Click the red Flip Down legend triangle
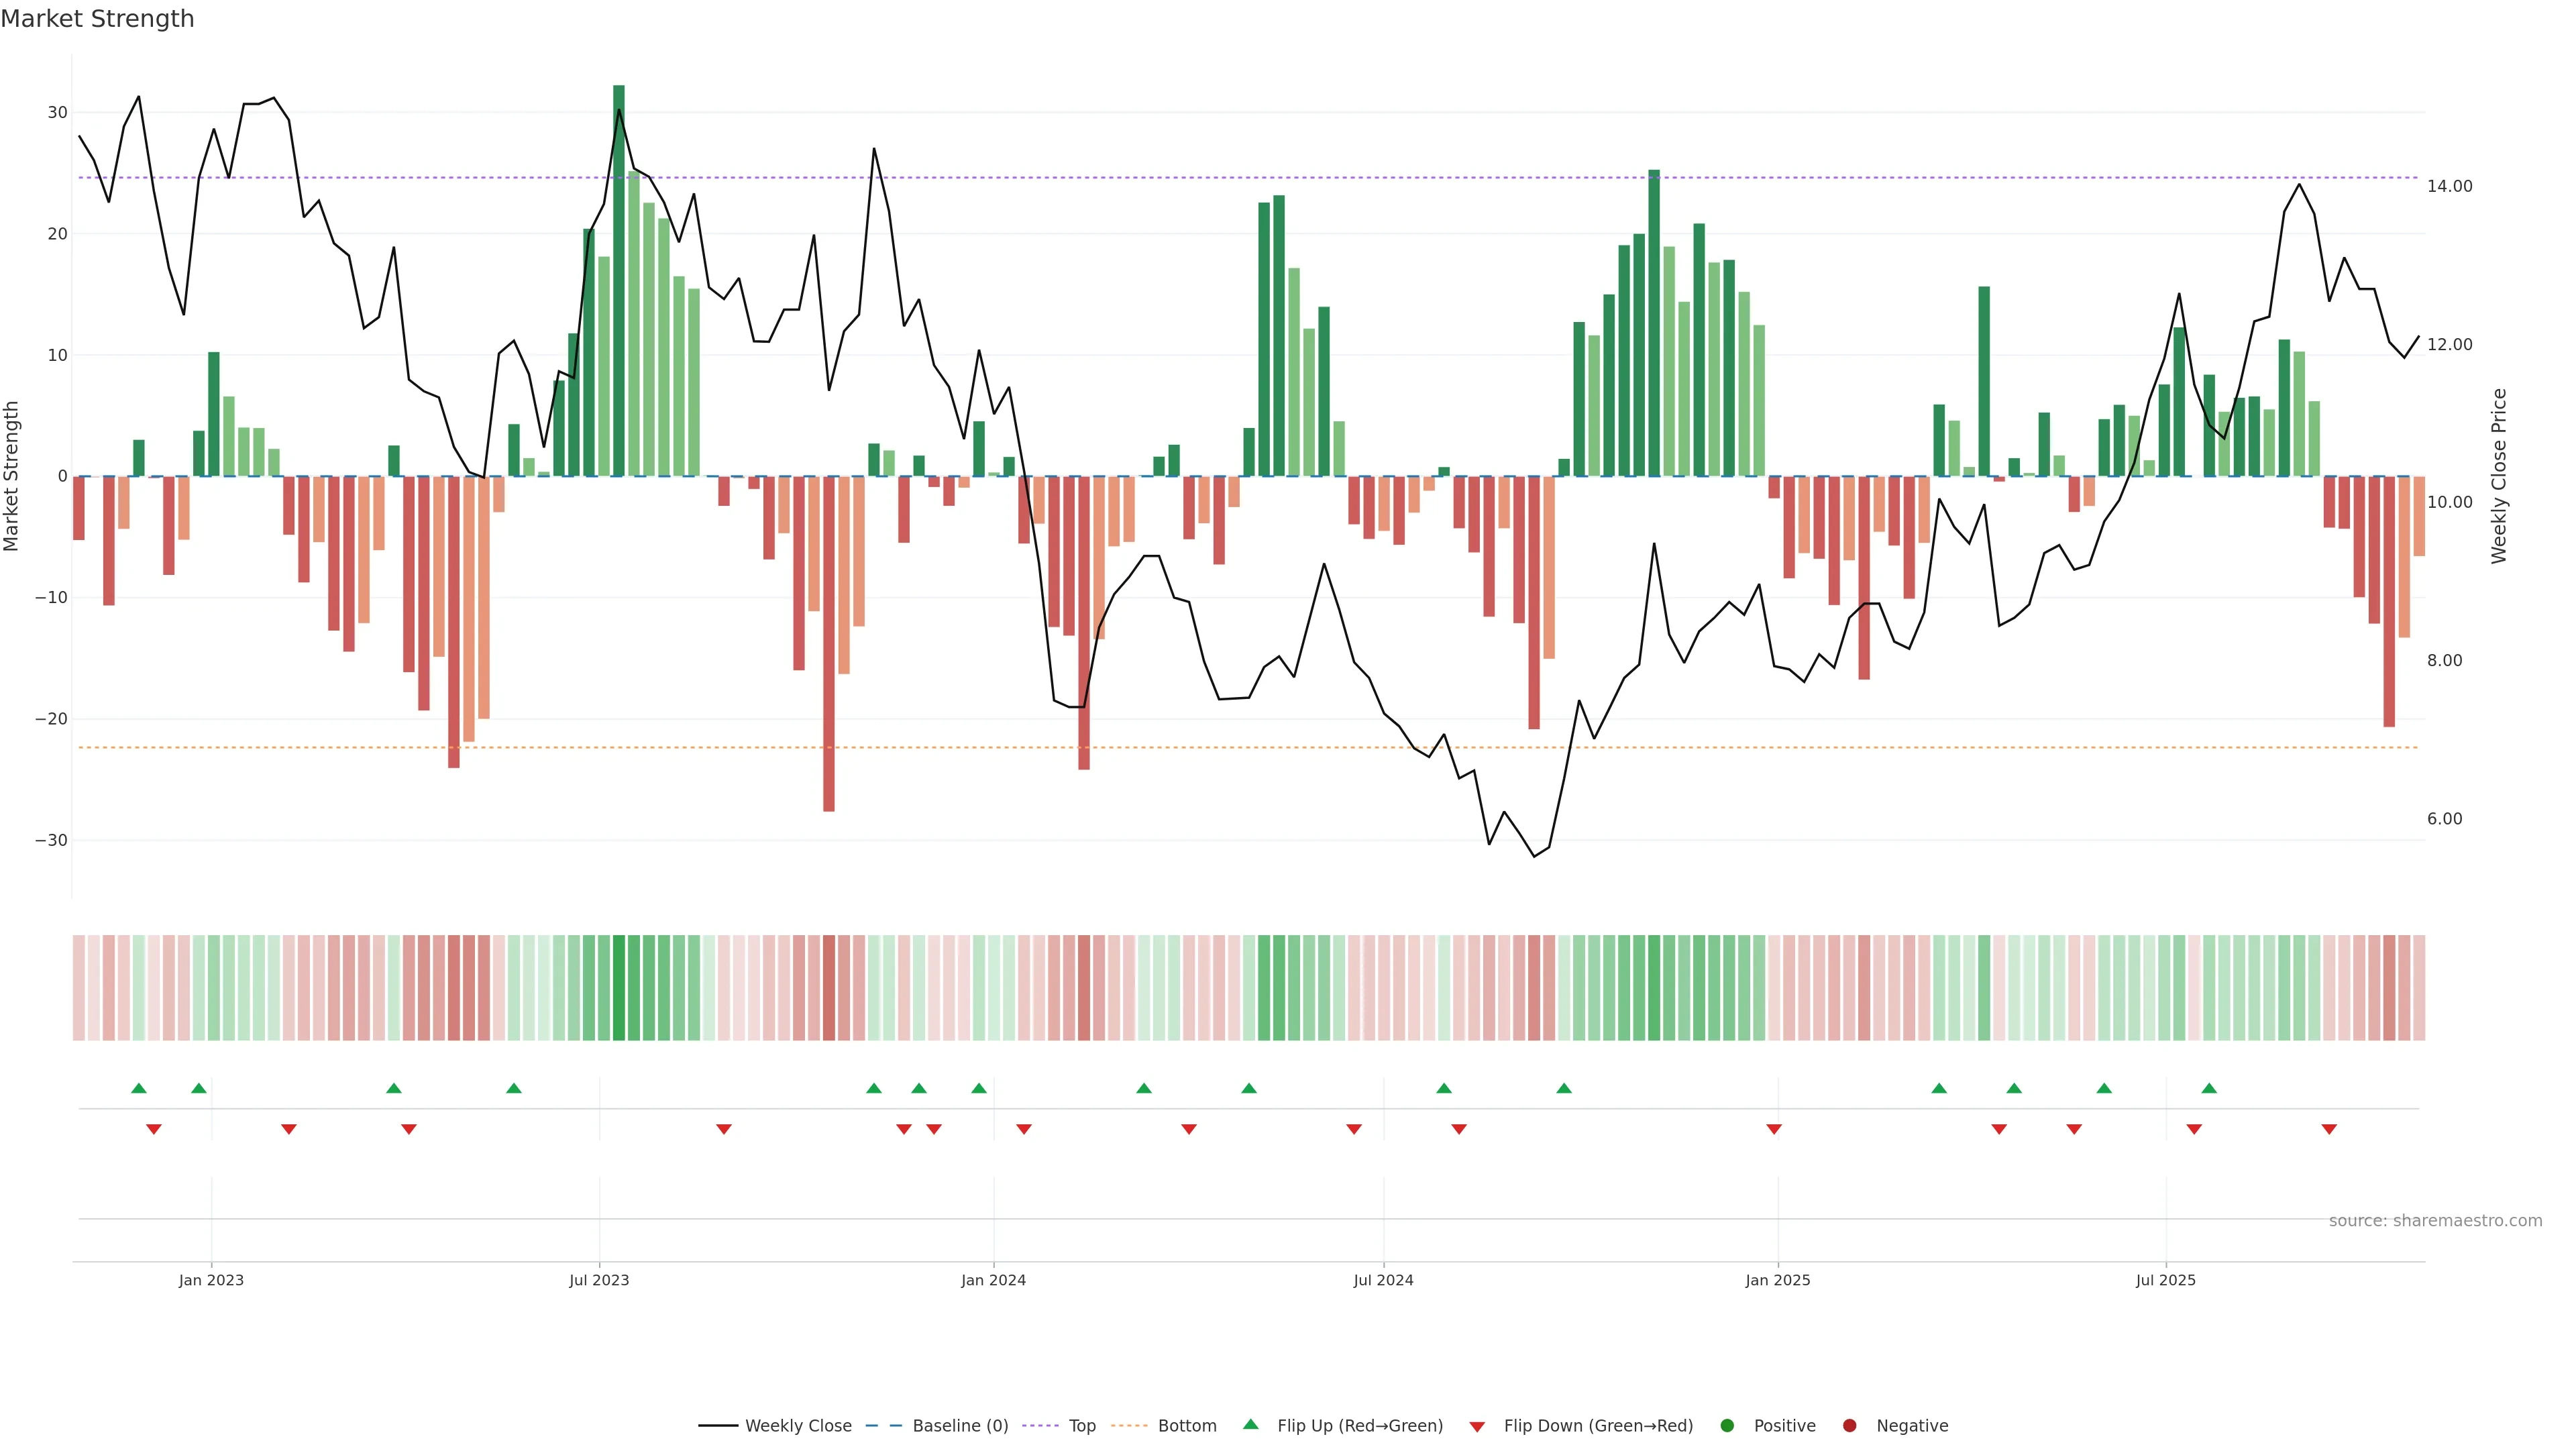The image size is (2576, 1449). pos(1476,1426)
